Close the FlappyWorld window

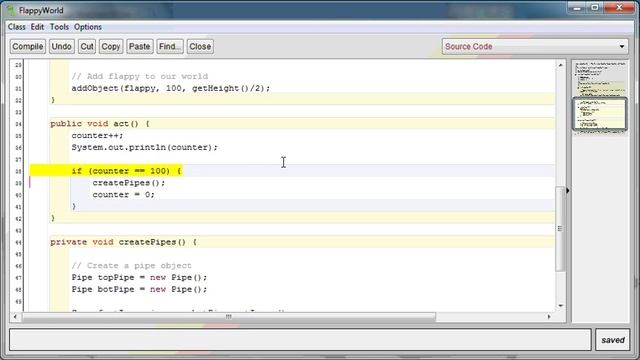619,8
